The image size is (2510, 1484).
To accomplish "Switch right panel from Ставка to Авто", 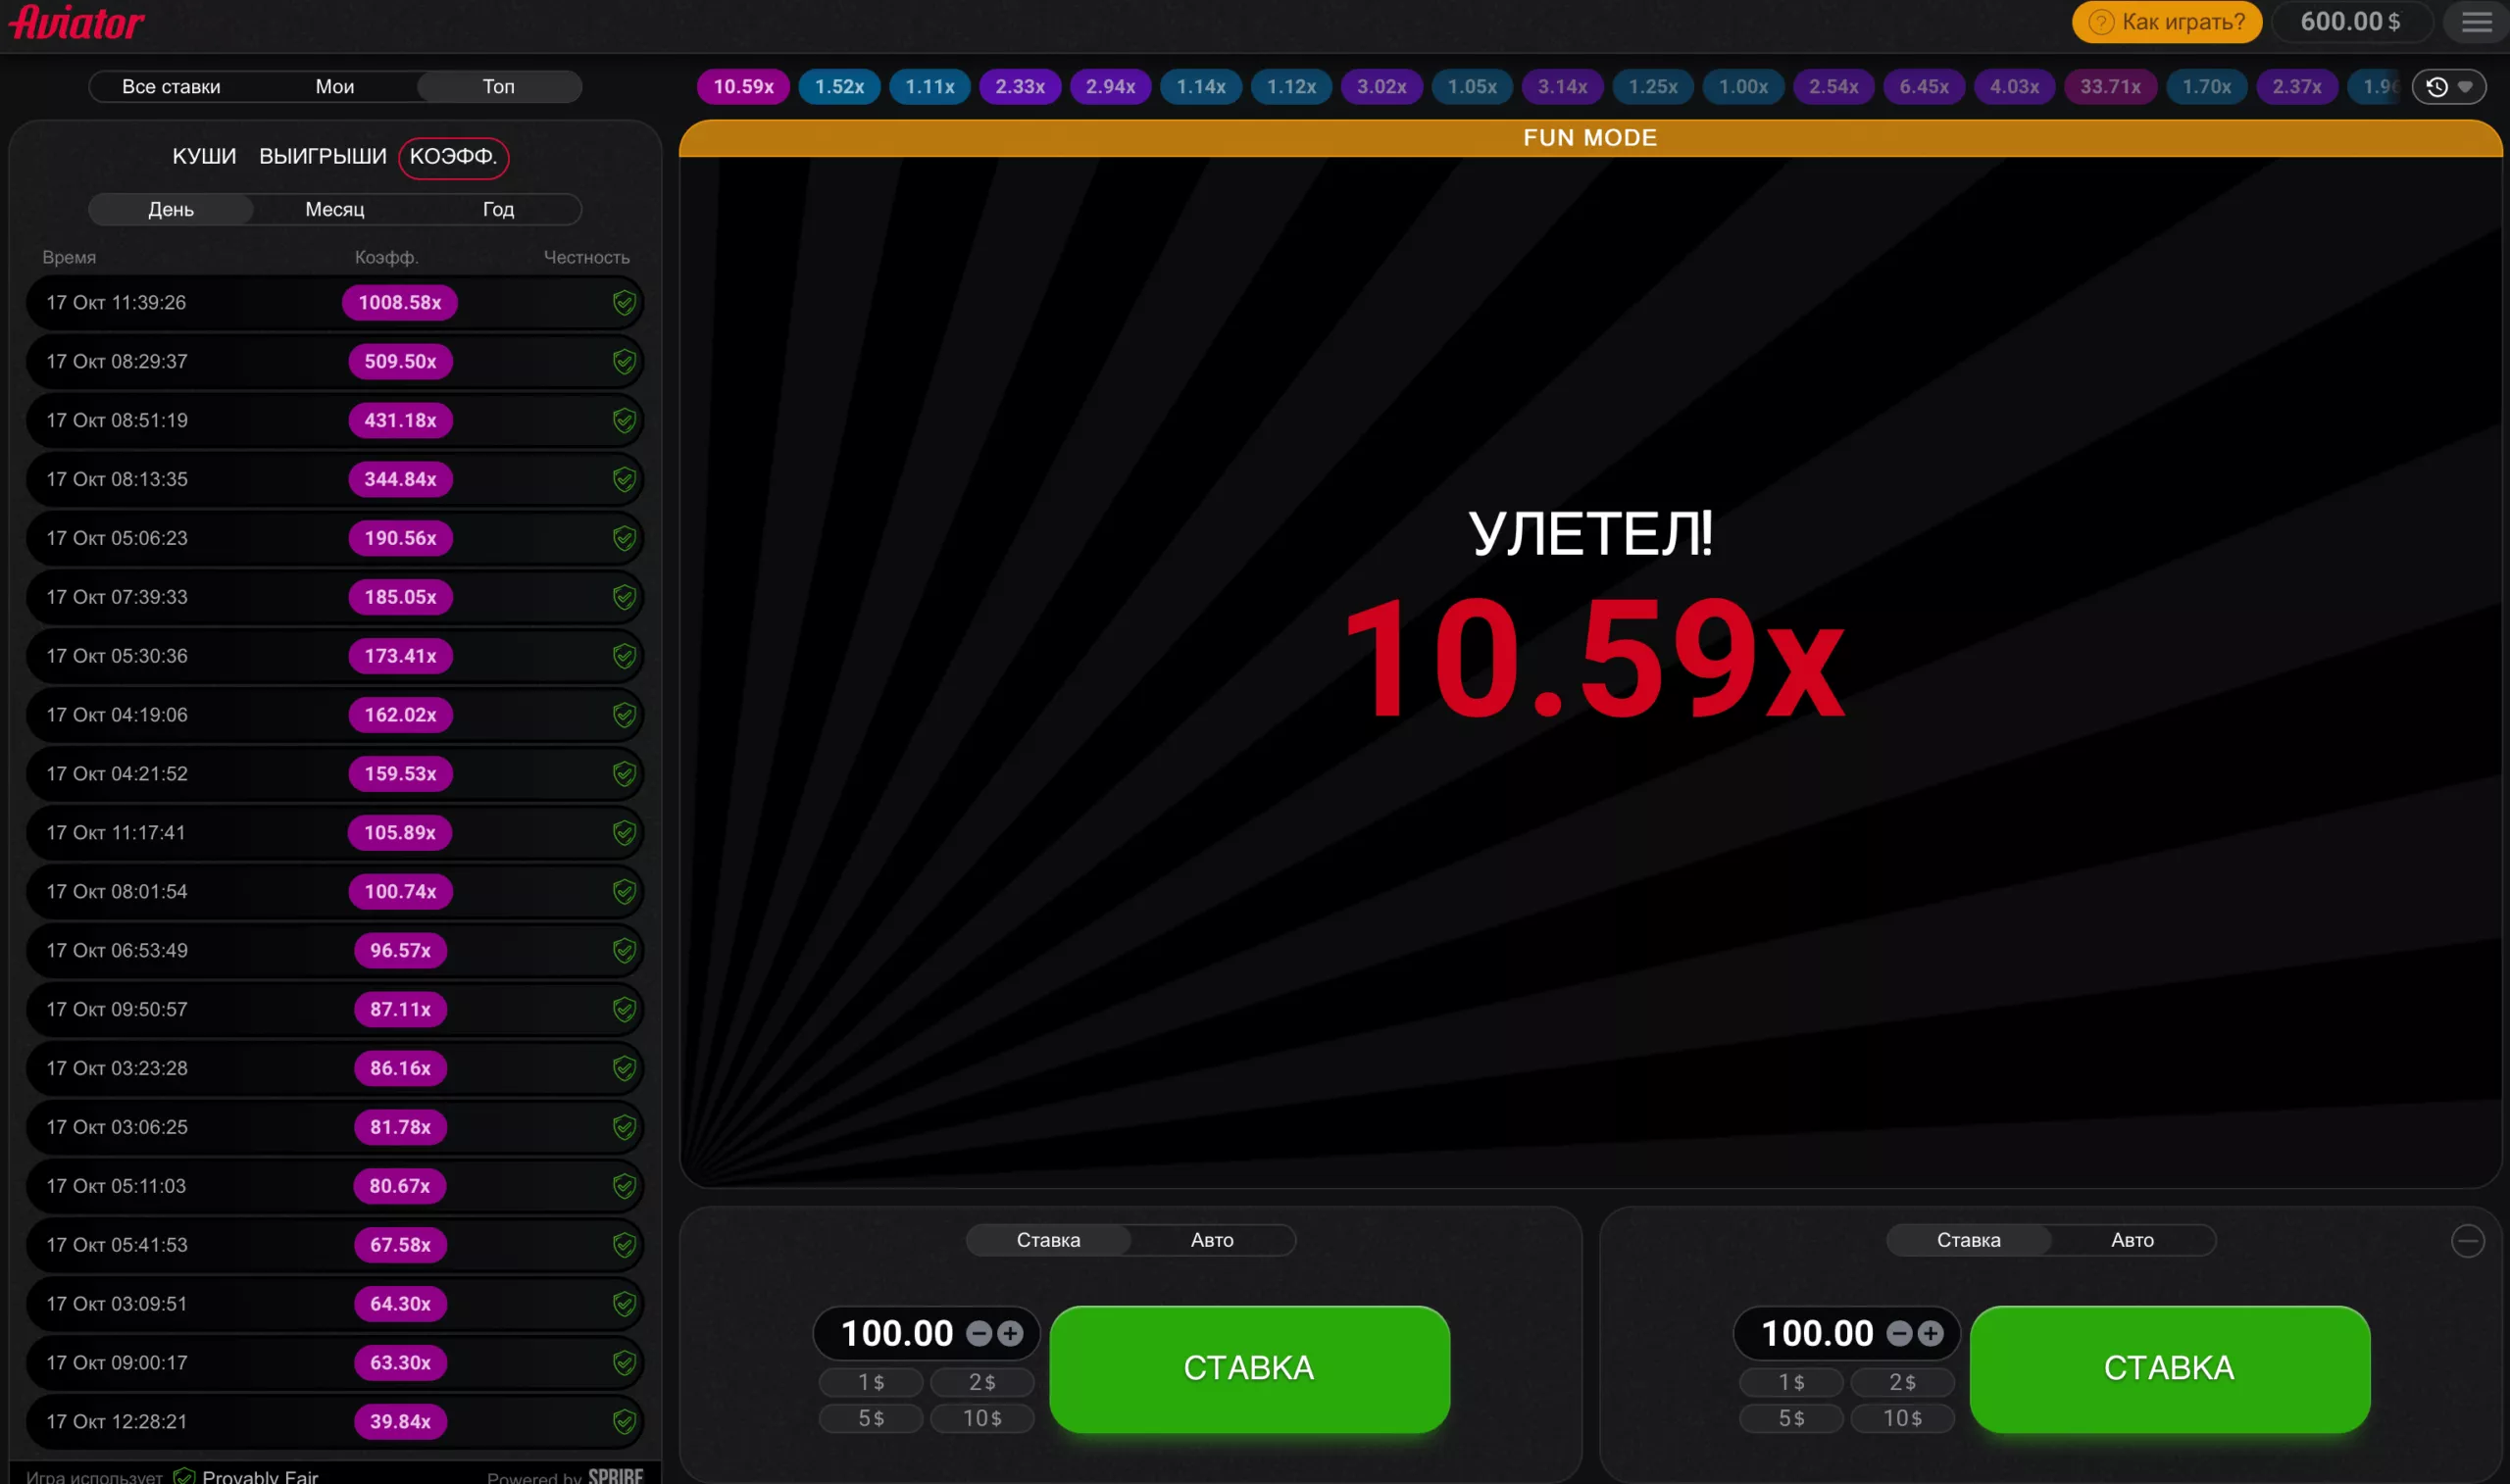I will (x=2133, y=1240).
